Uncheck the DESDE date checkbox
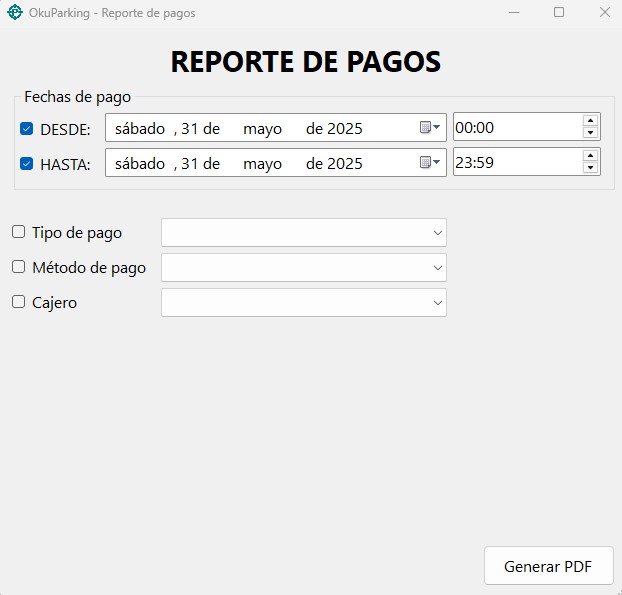Image resolution: width=622 pixels, height=595 pixels. [27, 129]
